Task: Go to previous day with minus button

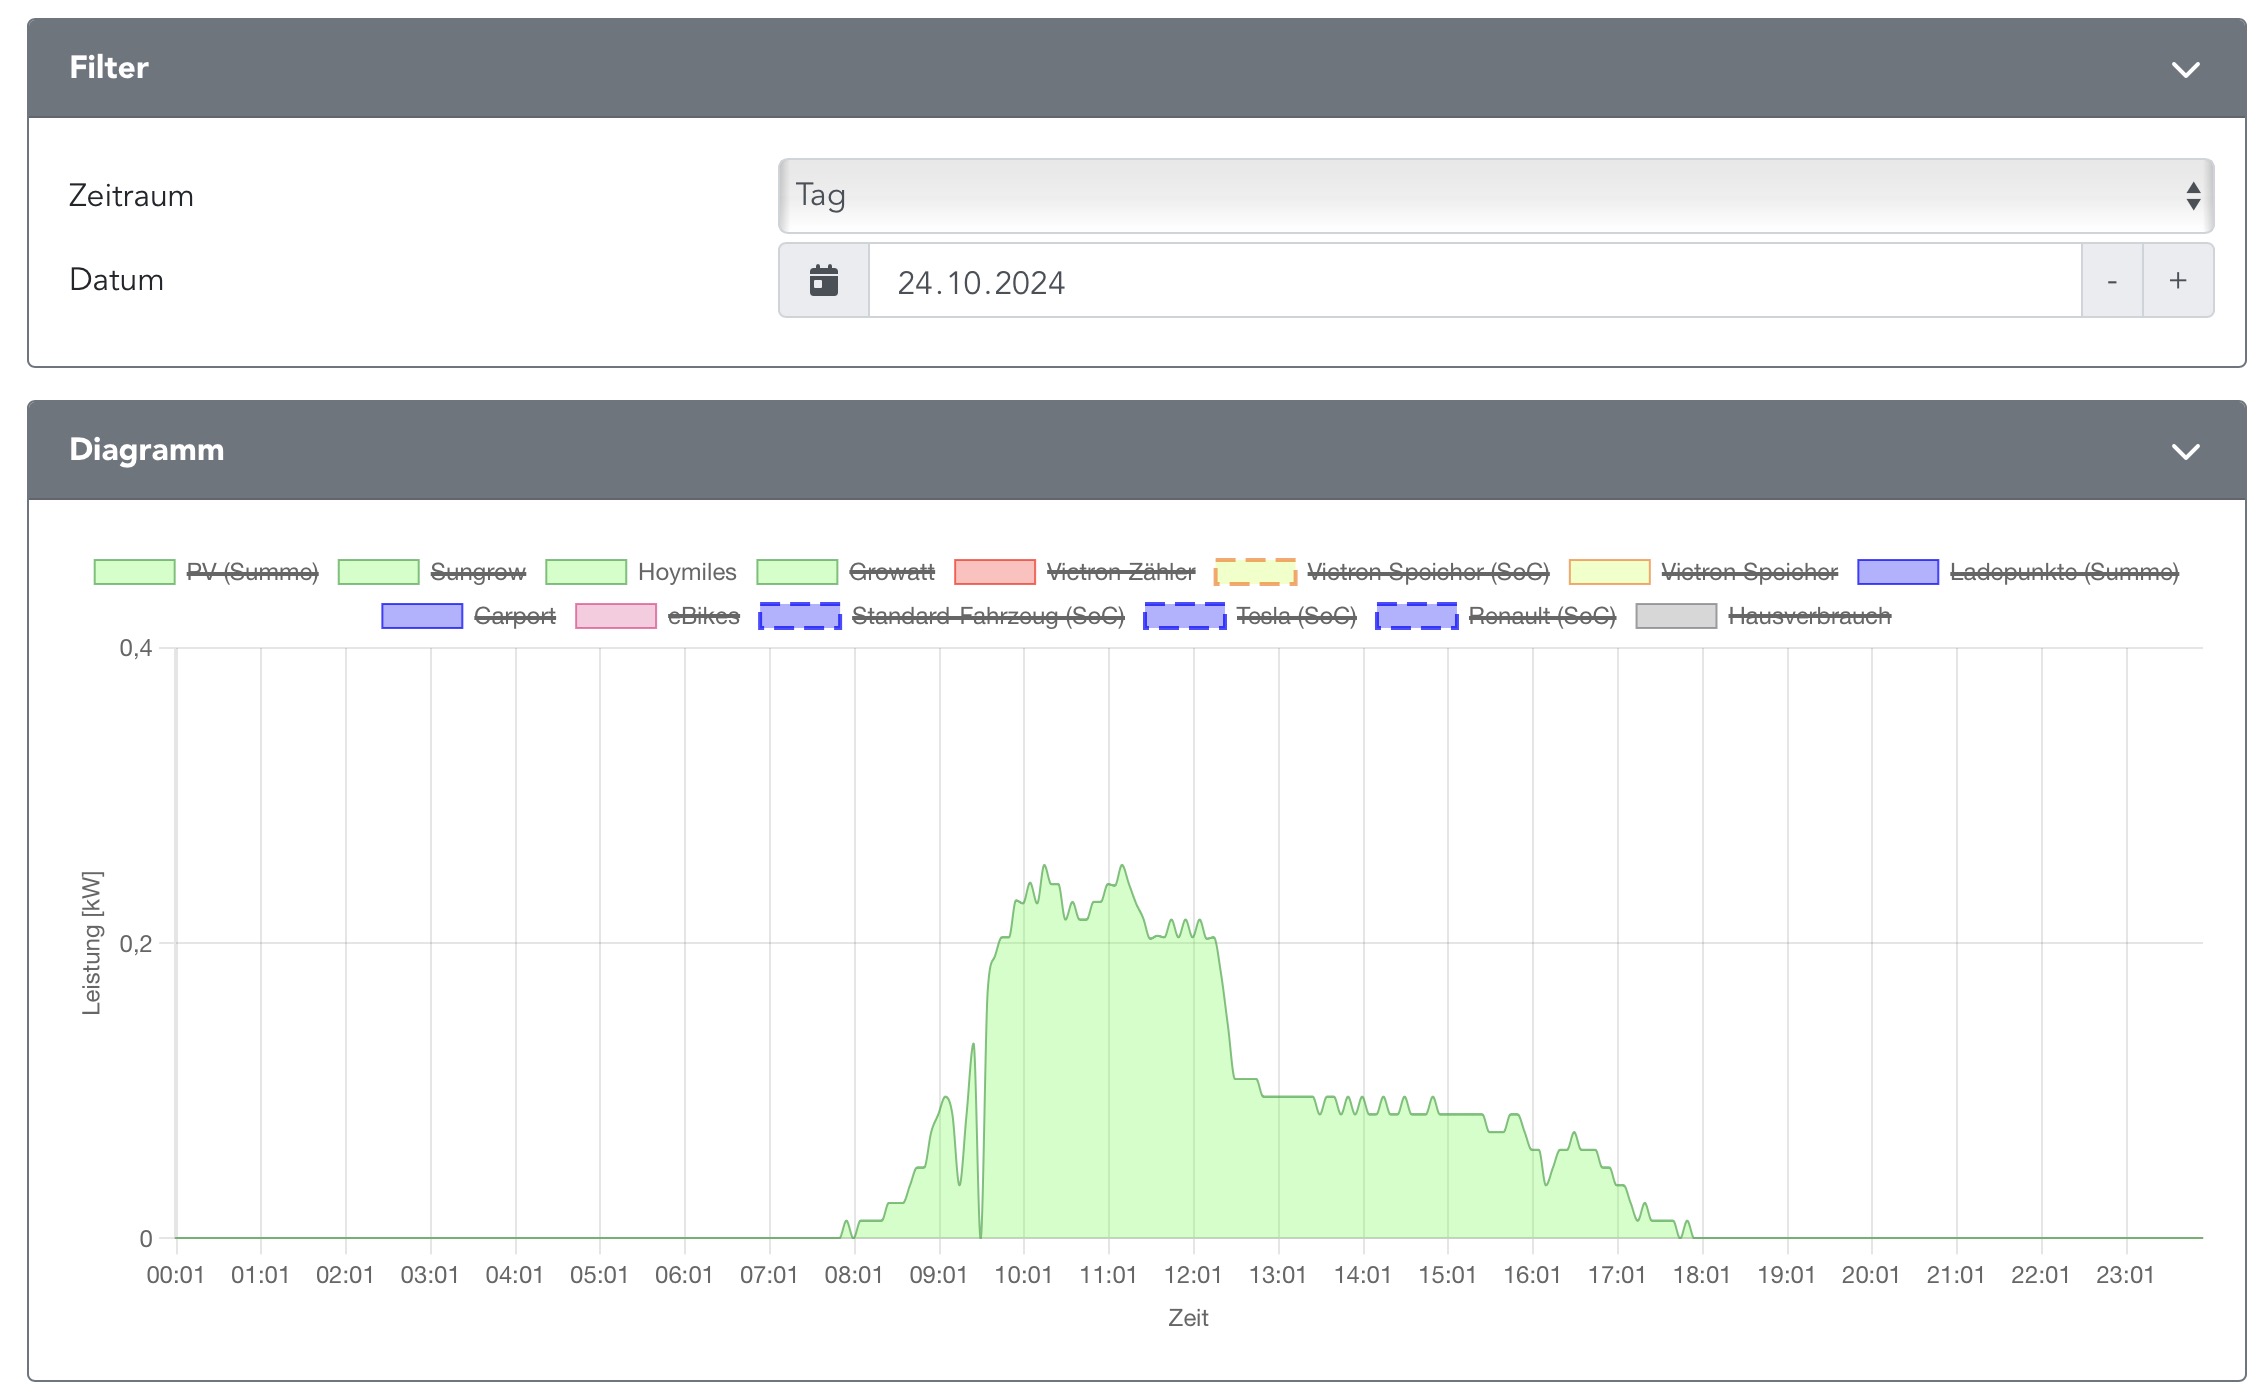Action: 2111,281
